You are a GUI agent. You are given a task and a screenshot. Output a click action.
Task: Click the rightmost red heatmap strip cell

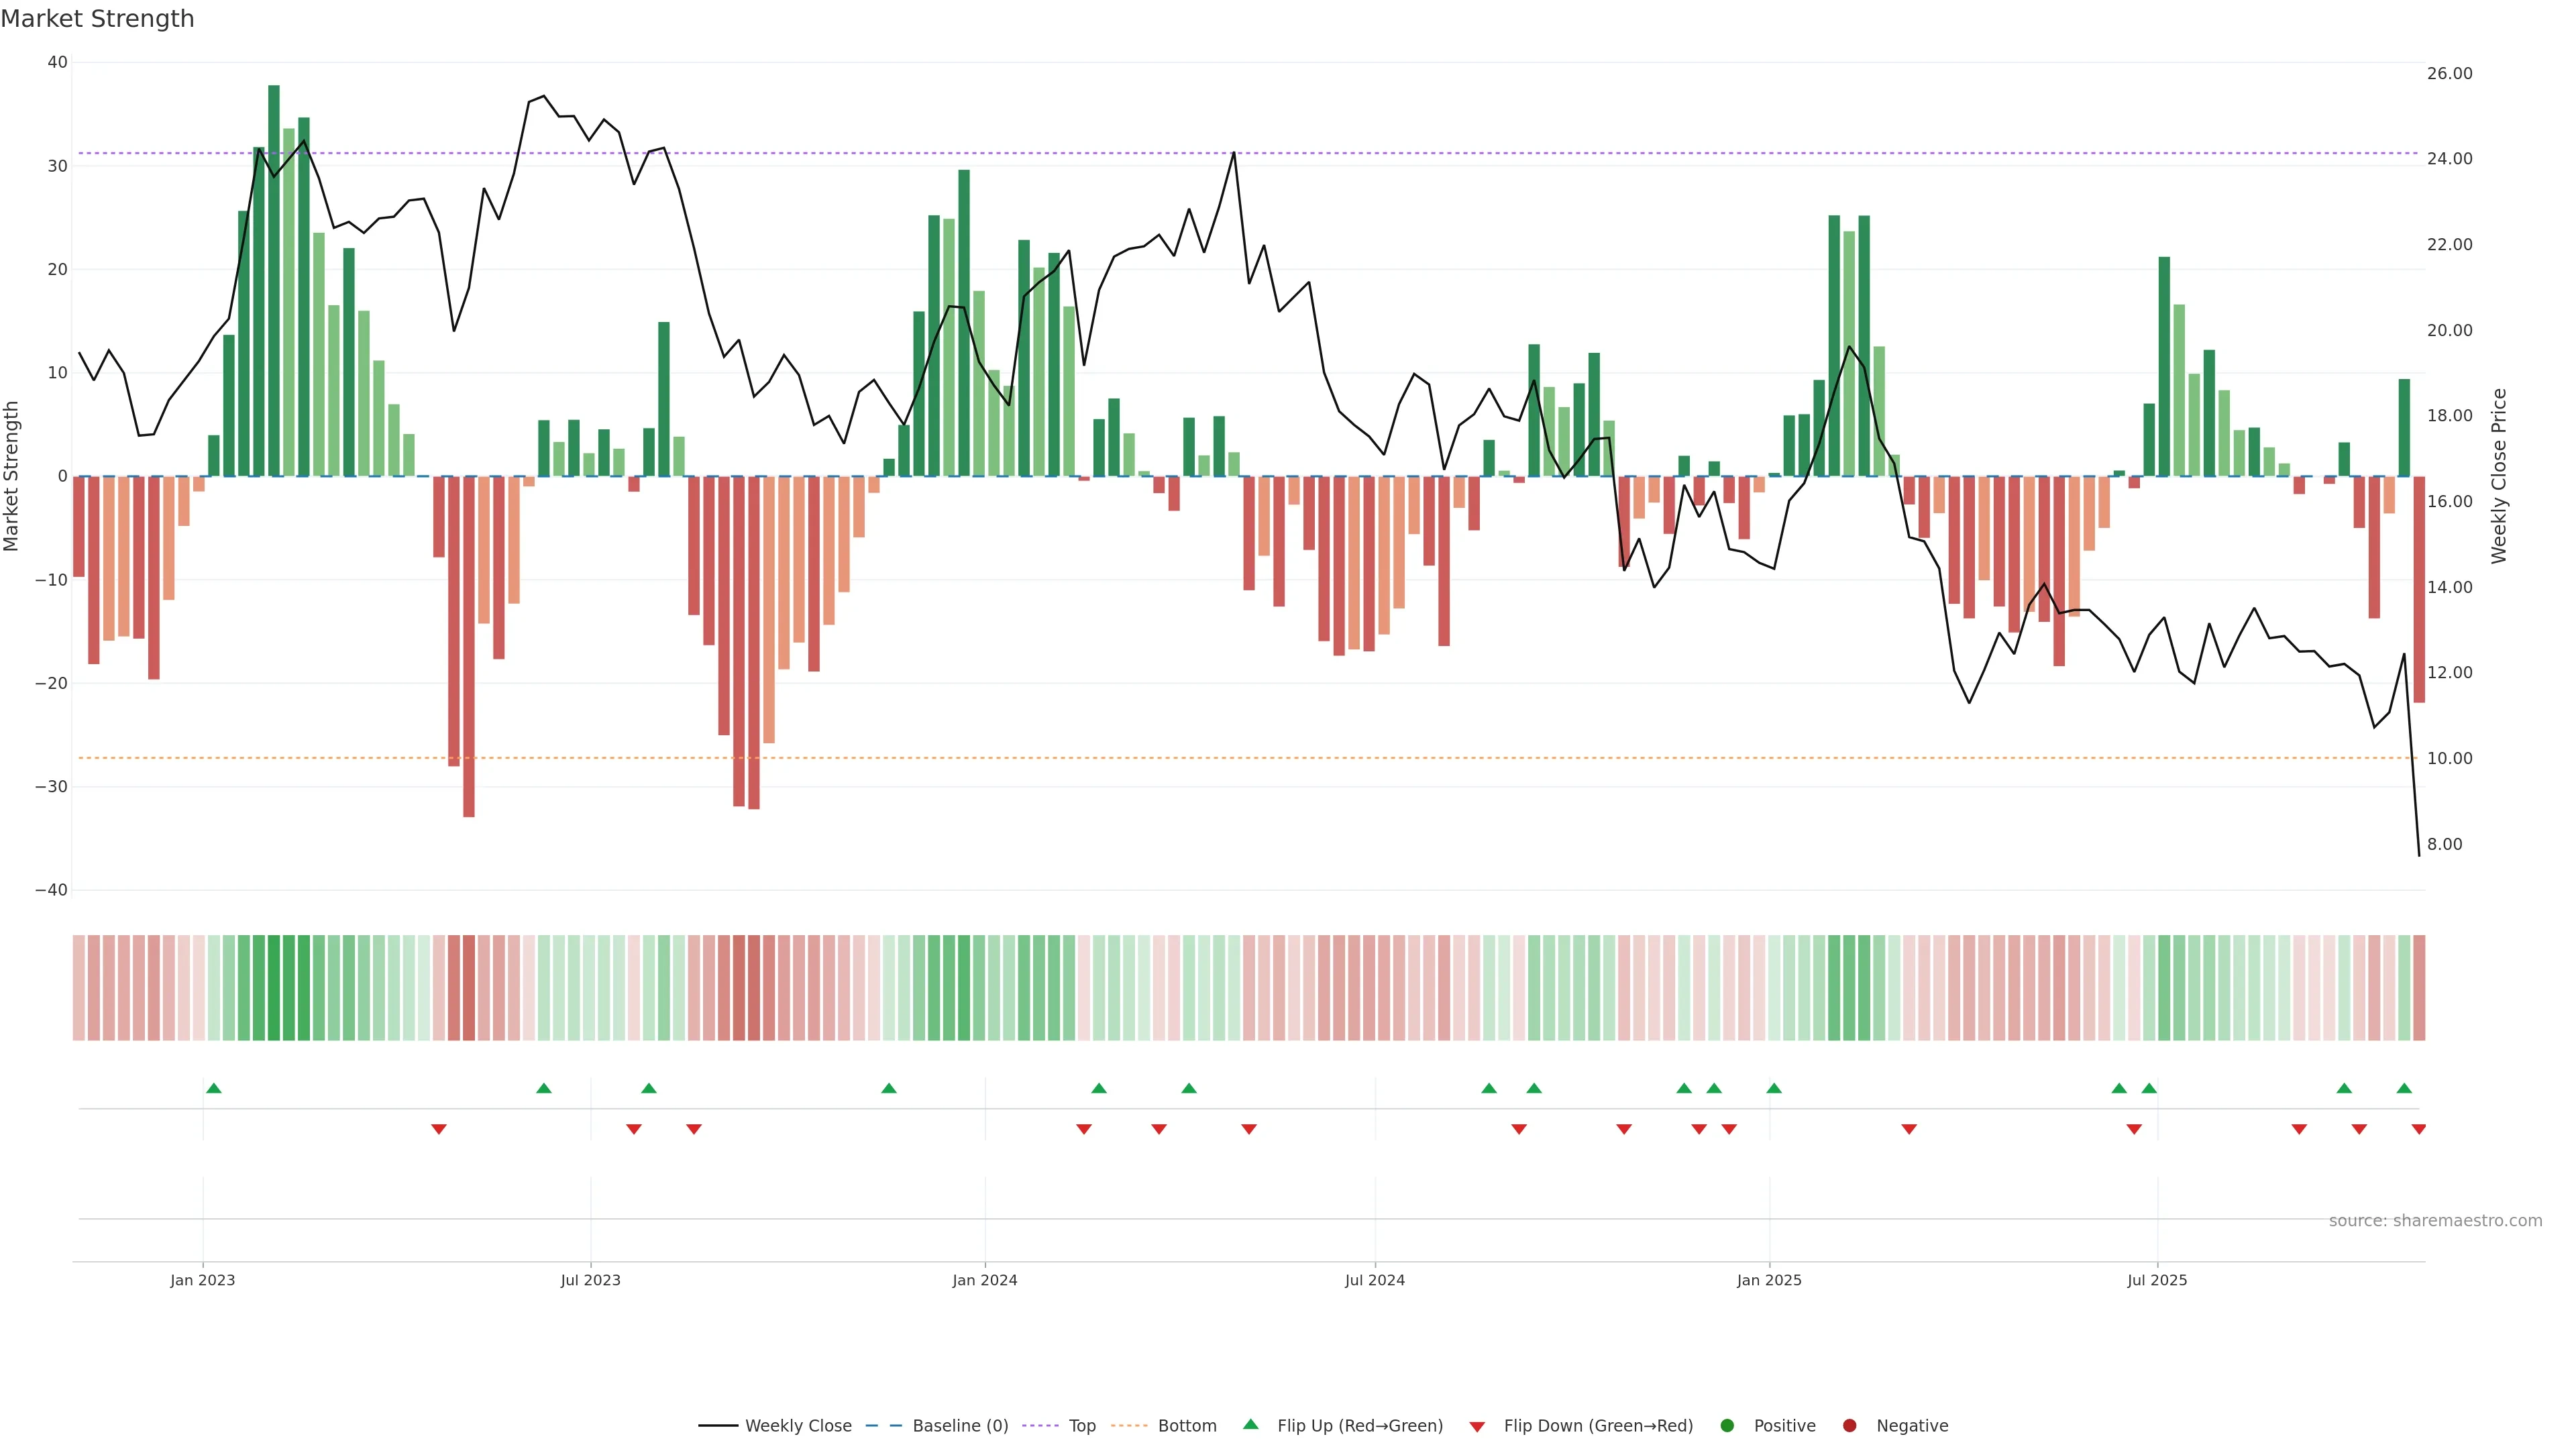coord(2419,988)
